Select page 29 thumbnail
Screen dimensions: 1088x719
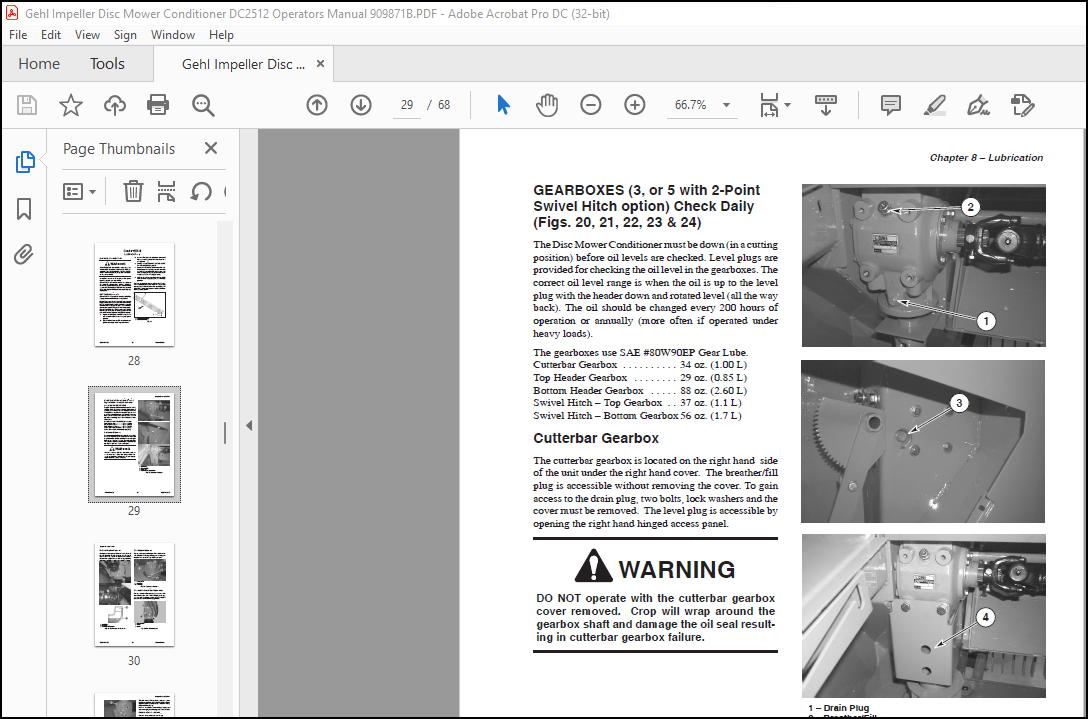pos(134,444)
